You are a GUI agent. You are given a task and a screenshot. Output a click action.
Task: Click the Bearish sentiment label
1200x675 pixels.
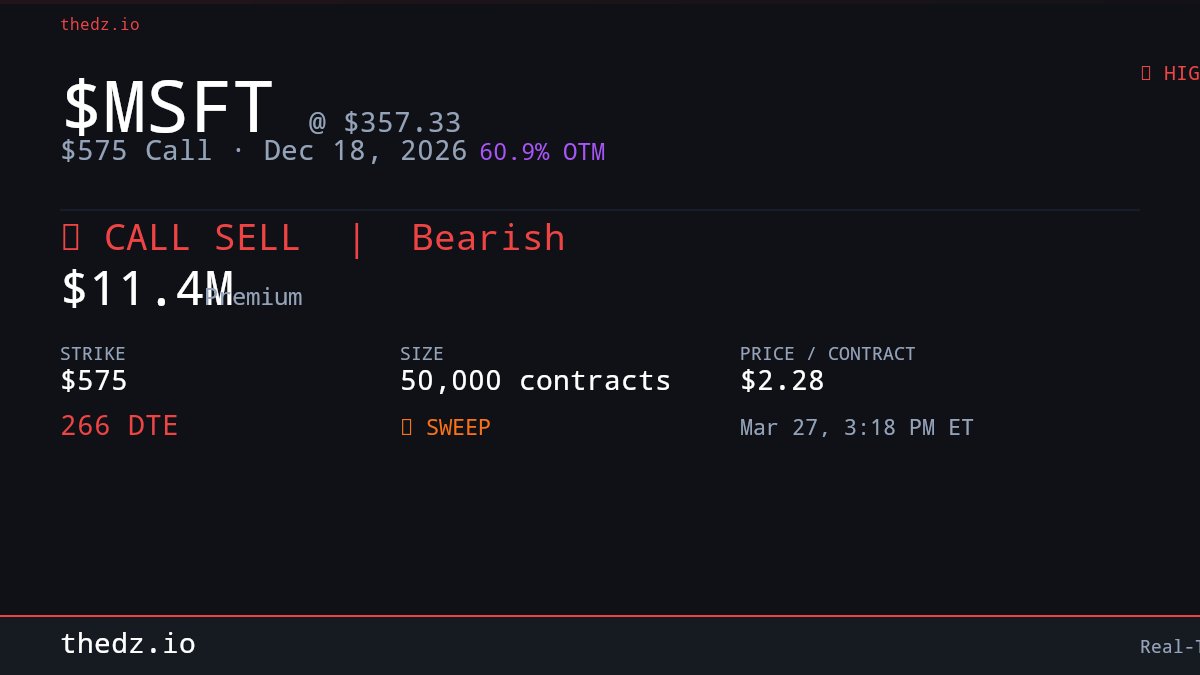(488, 238)
